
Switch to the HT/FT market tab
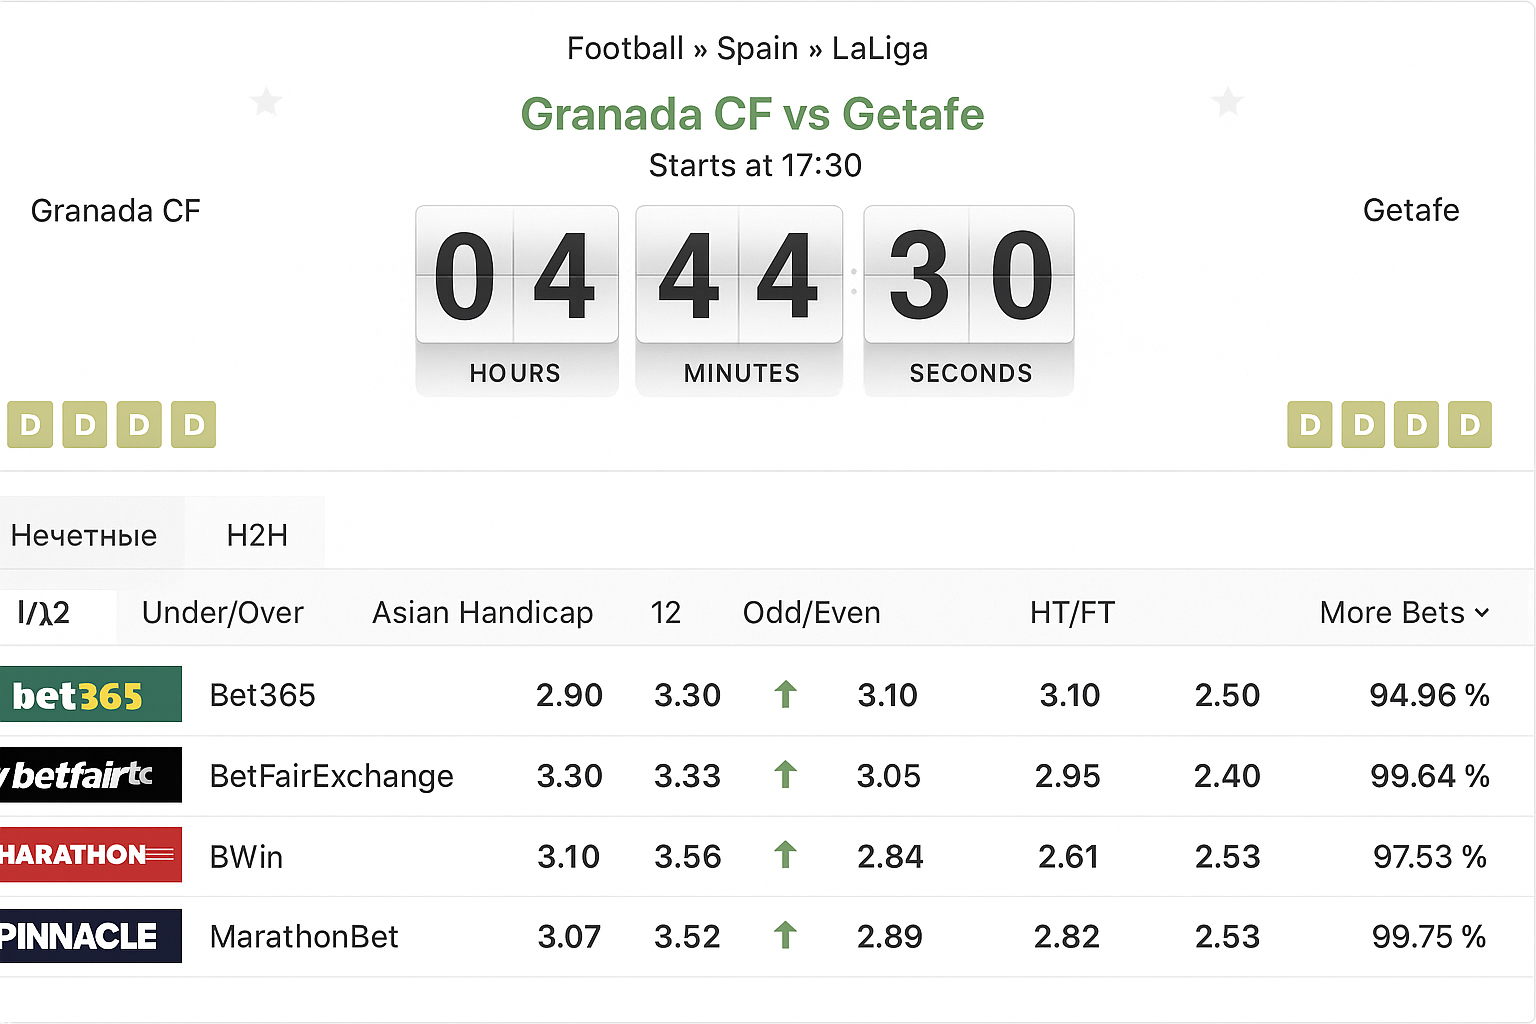tap(1072, 612)
